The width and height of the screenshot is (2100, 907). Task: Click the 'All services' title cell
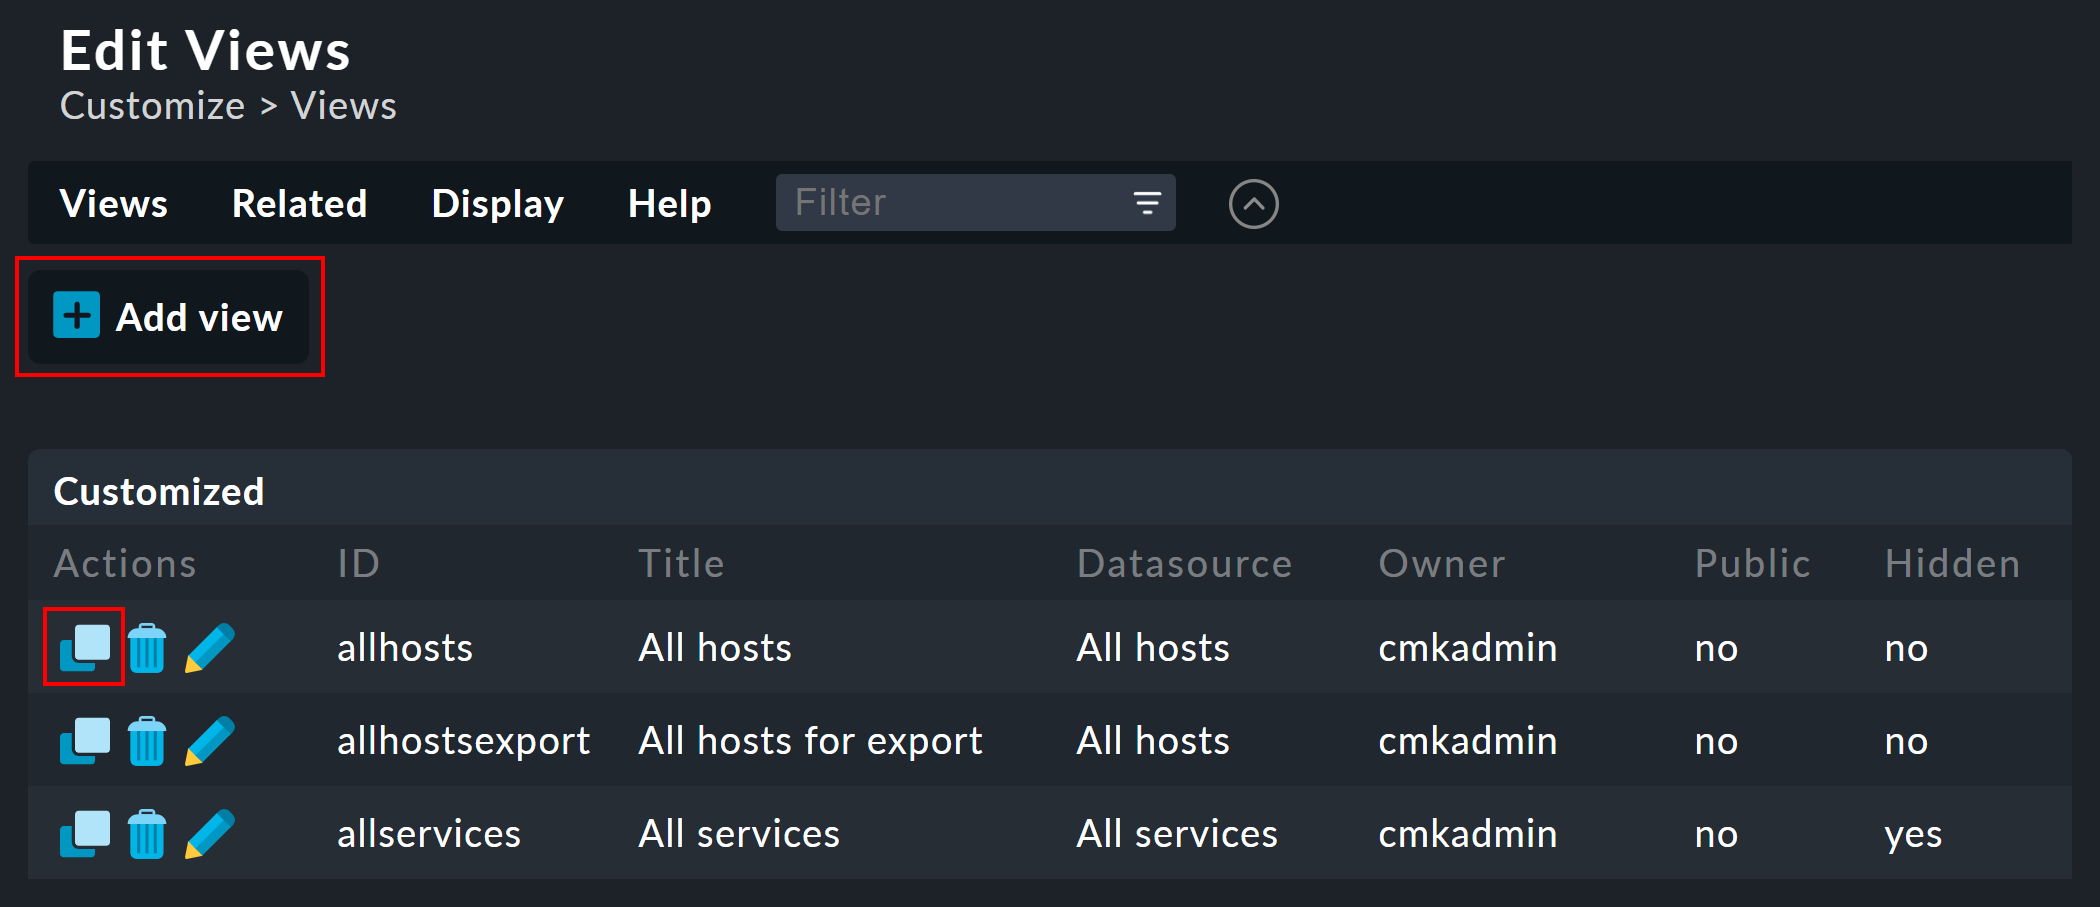point(739,834)
